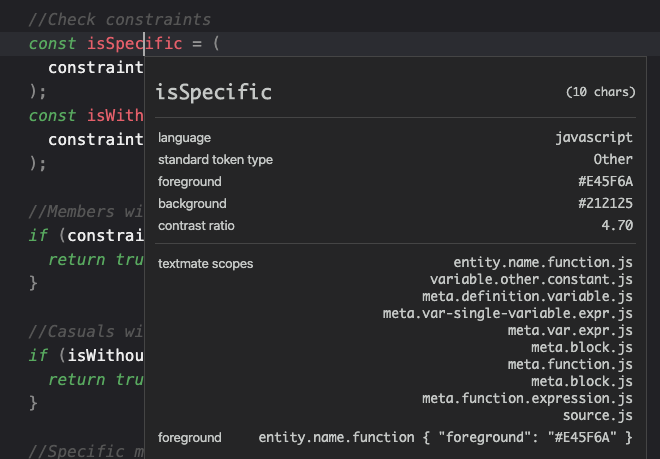Select the foreground hex value #E45F6A
Screen dimensions: 660x459
tap(605, 181)
